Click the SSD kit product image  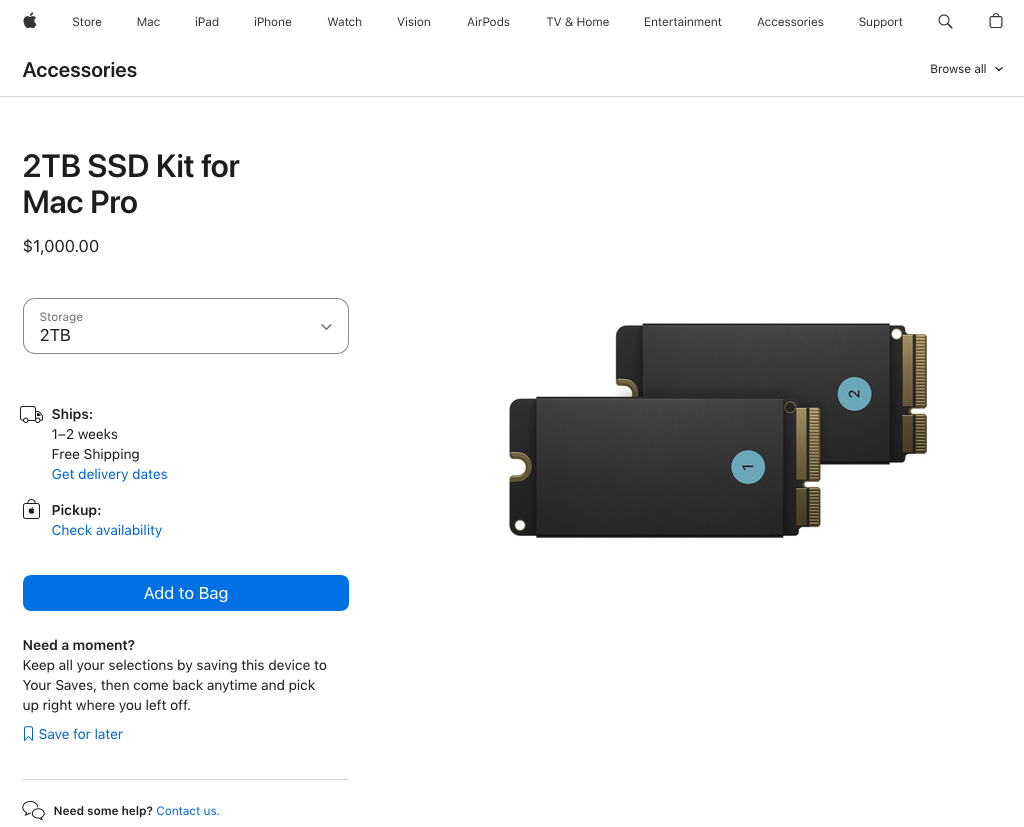pos(718,430)
